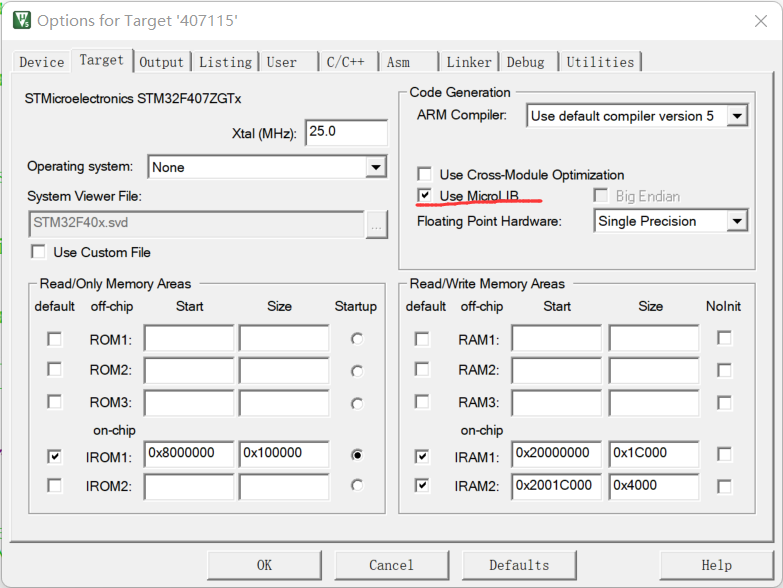This screenshot has height=588, width=783.
Task: Click the Keil uVision title bar icon
Action: [21, 20]
